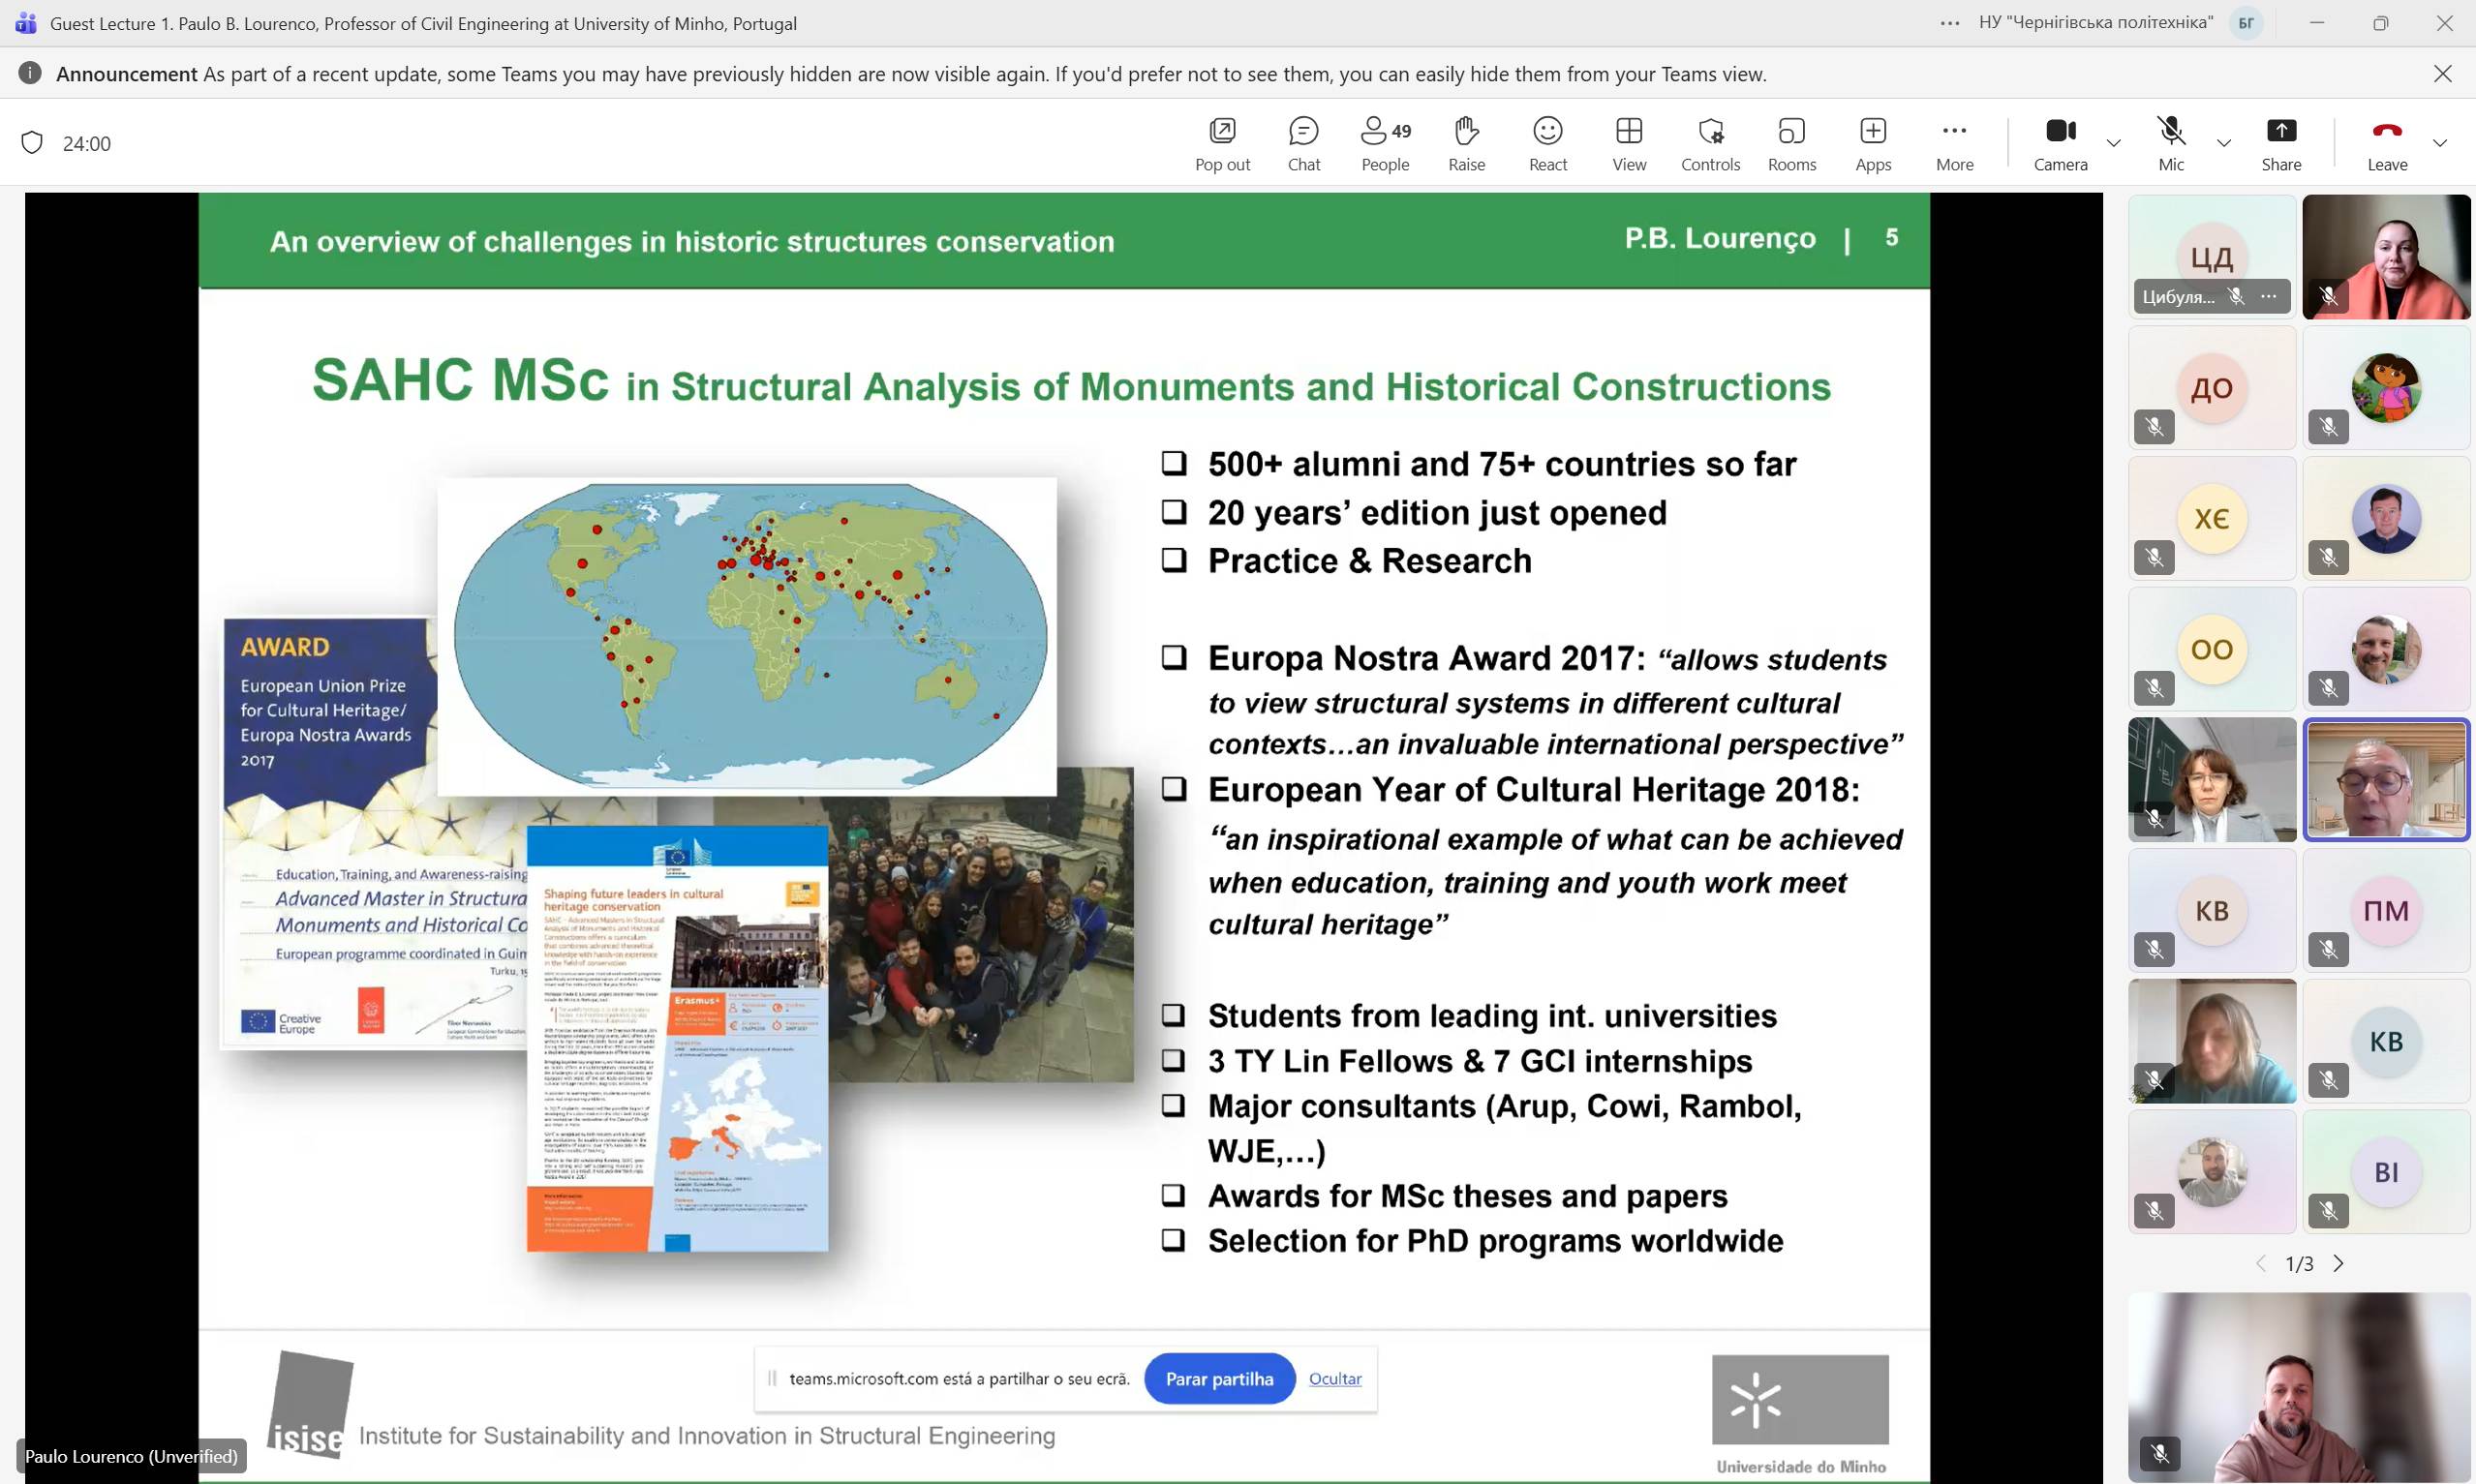Click the Ocultar link
This screenshot has height=1484, width=2476.
click(x=1334, y=1378)
